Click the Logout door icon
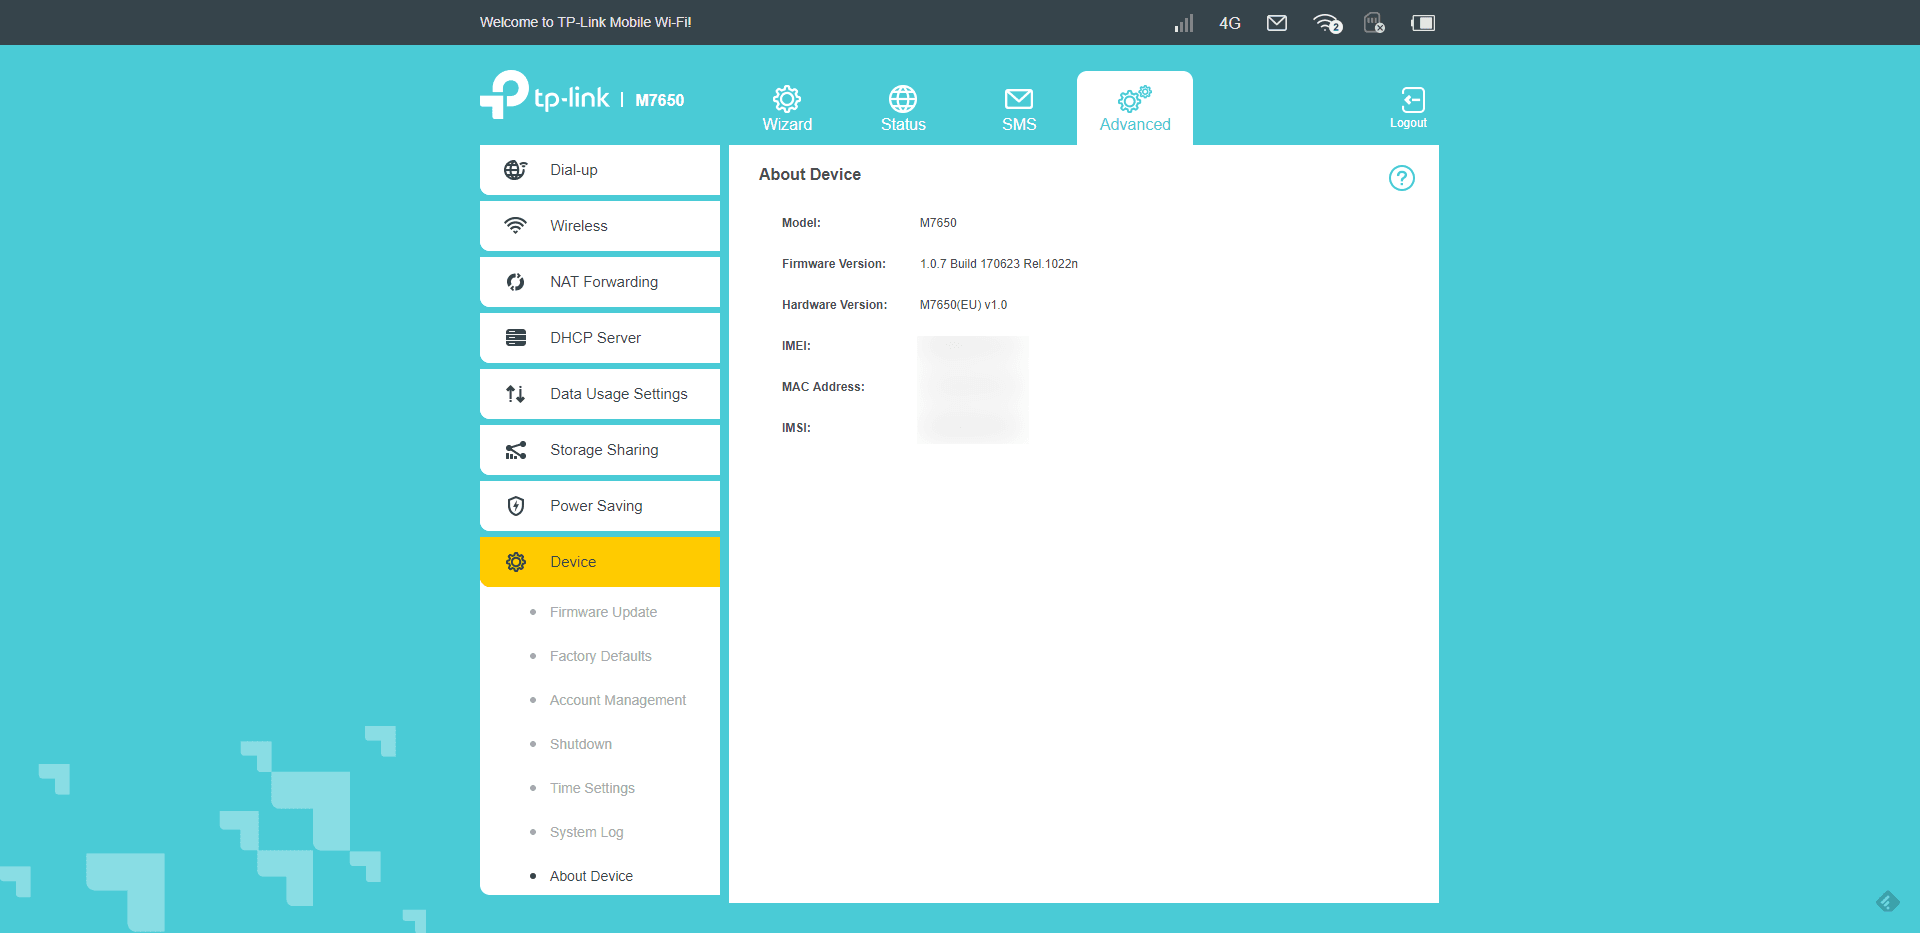The width and height of the screenshot is (1920, 933). click(x=1413, y=99)
